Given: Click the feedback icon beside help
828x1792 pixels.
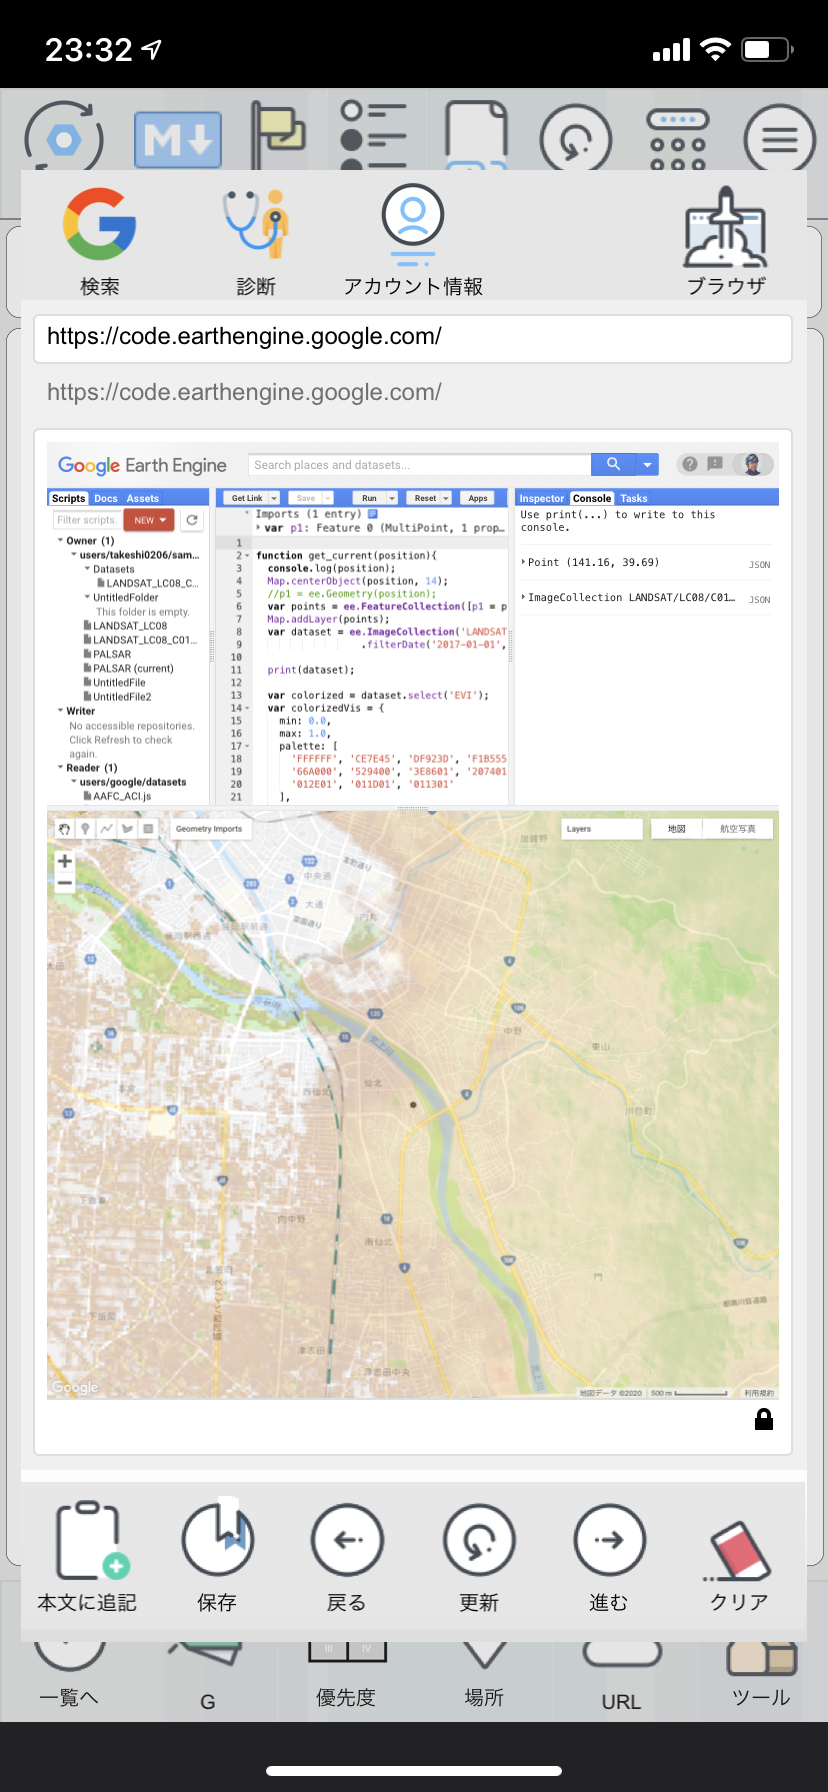Looking at the screenshot, I should click(715, 464).
